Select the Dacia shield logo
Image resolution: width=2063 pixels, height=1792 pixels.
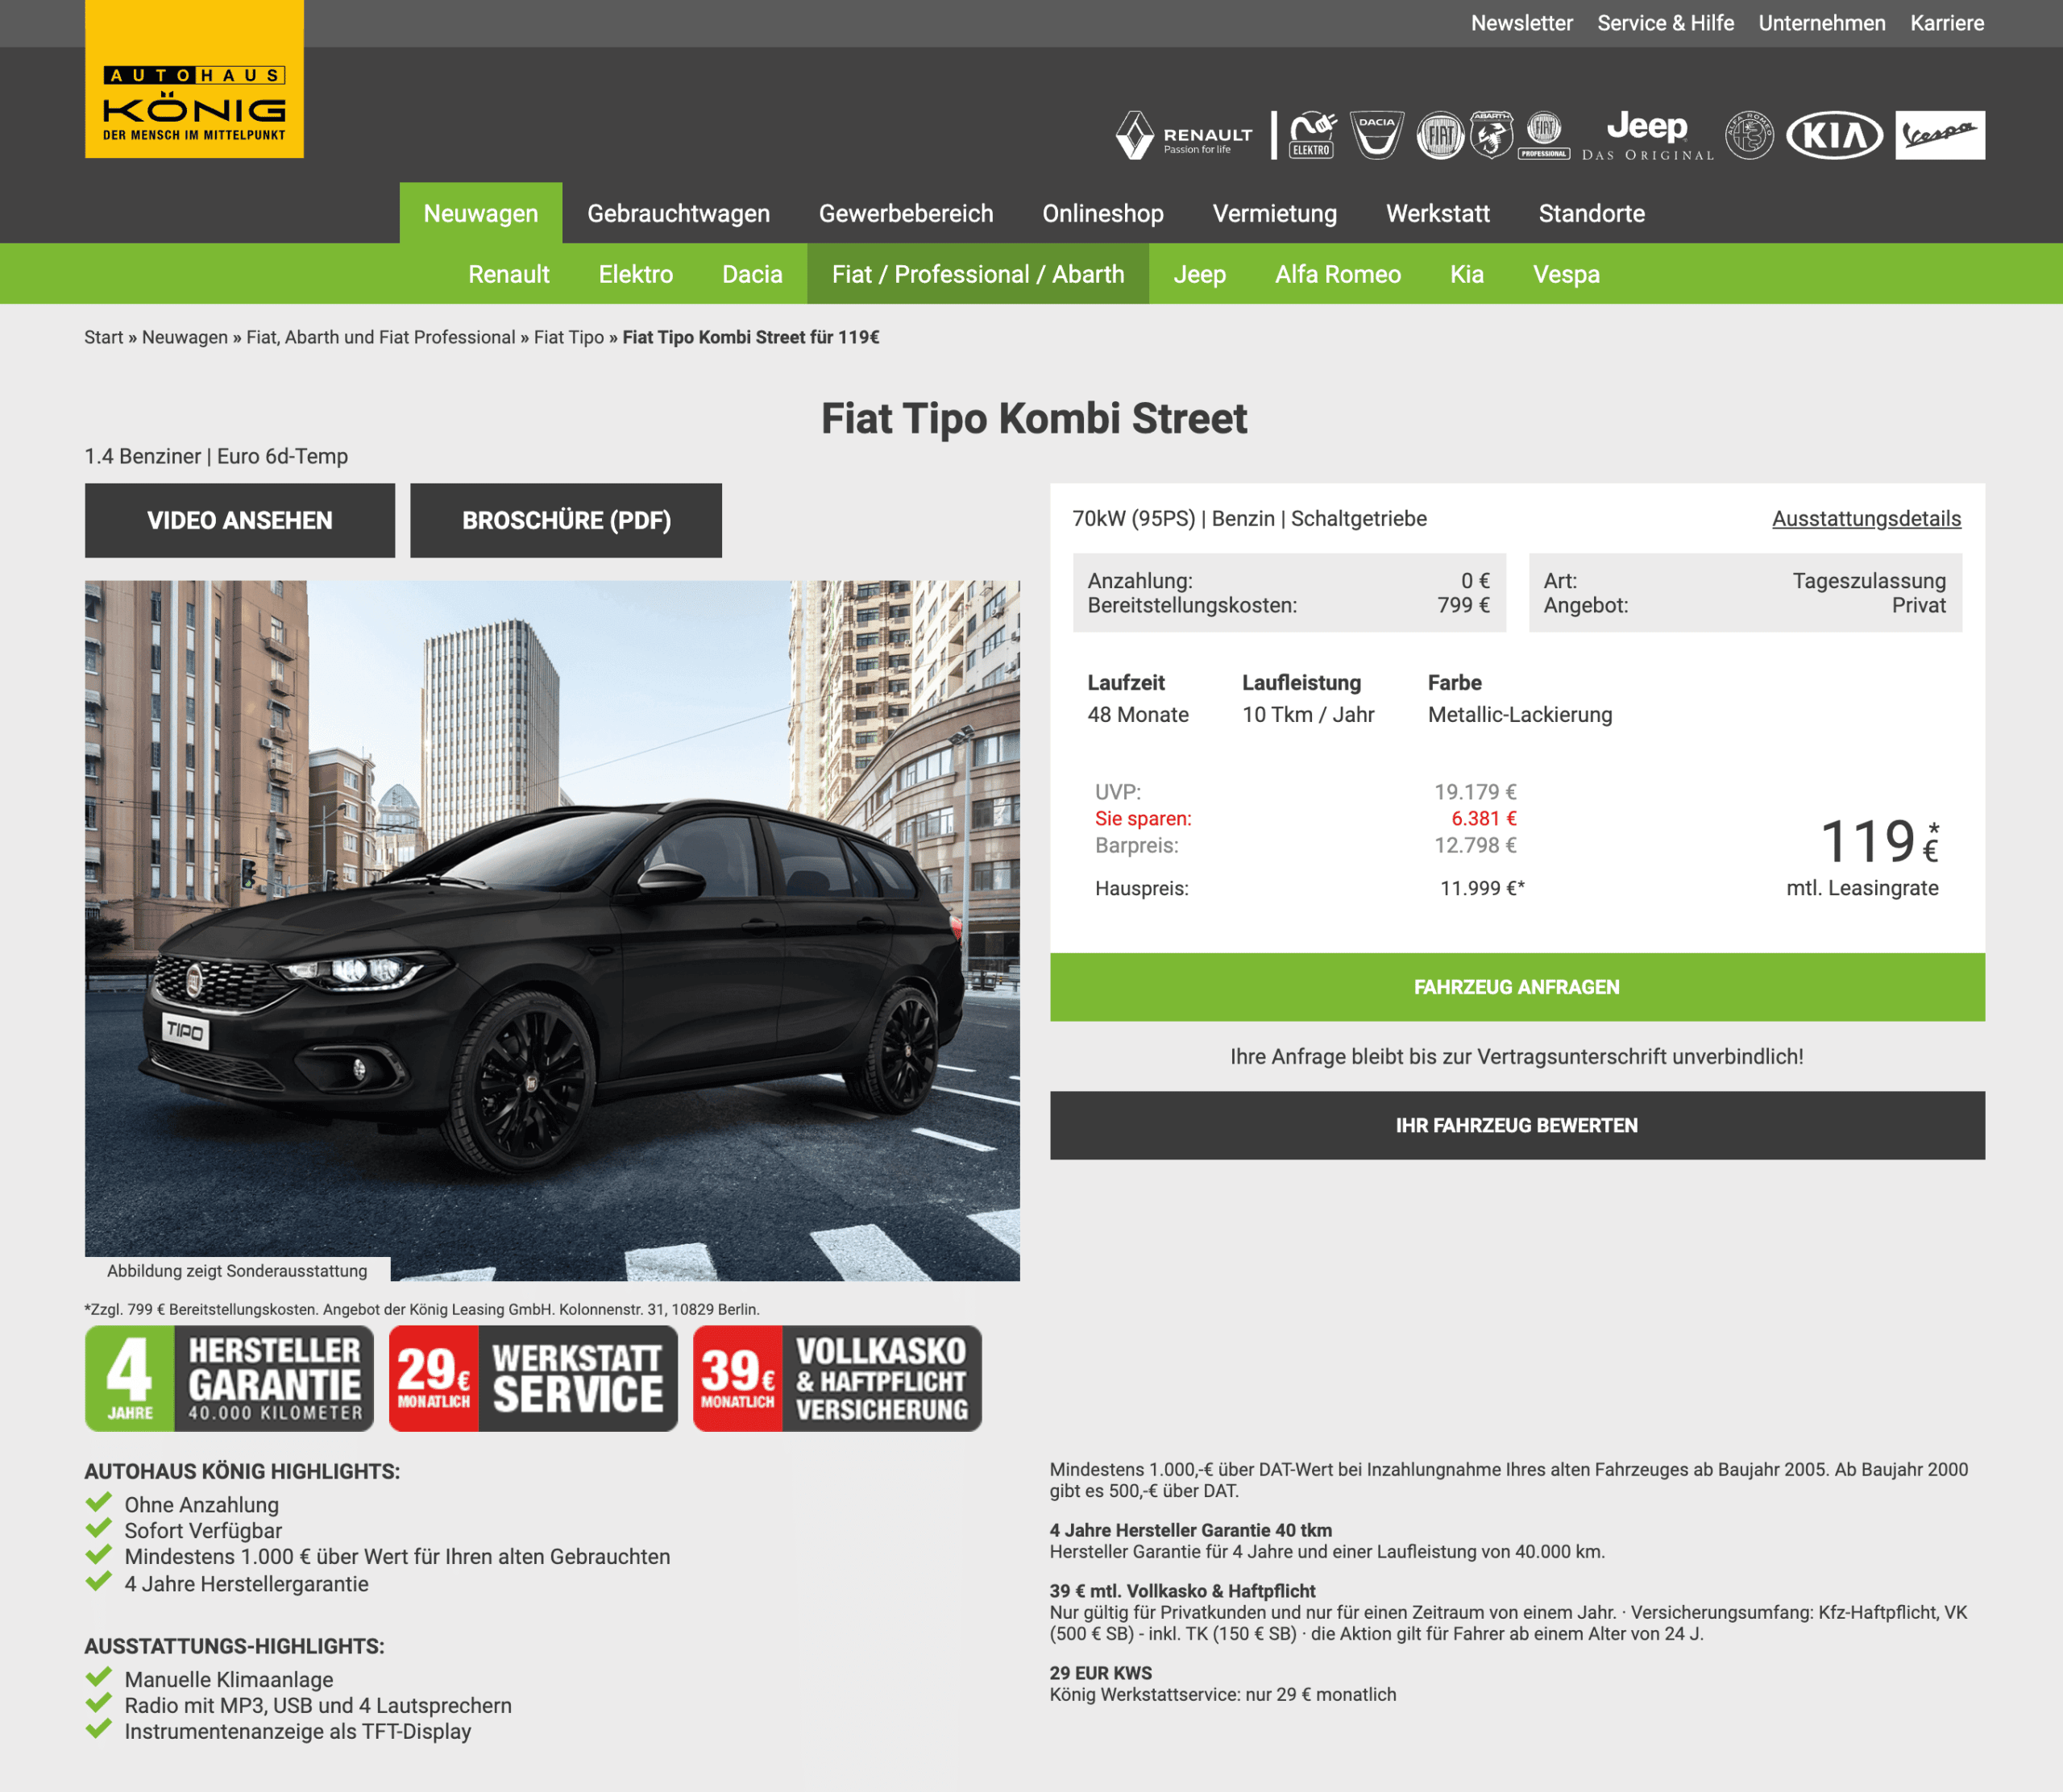[x=1377, y=135]
